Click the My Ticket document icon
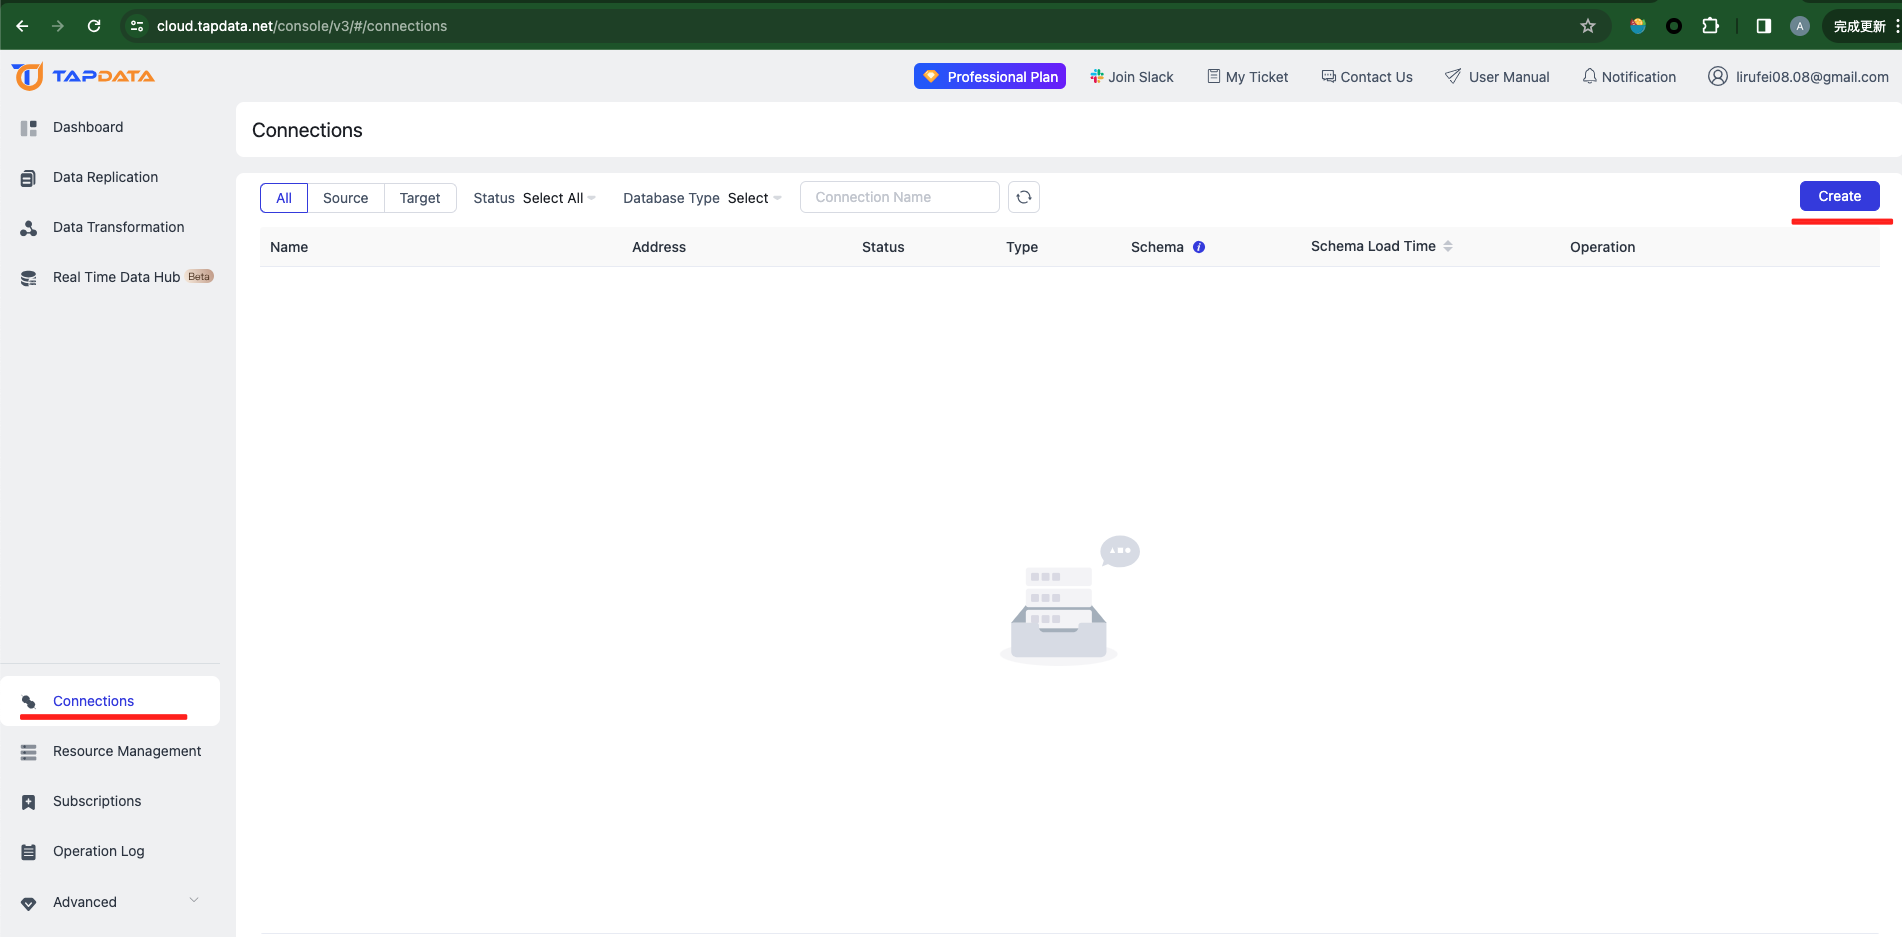The width and height of the screenshot is (1902, 937). [x=1214, y=76]
